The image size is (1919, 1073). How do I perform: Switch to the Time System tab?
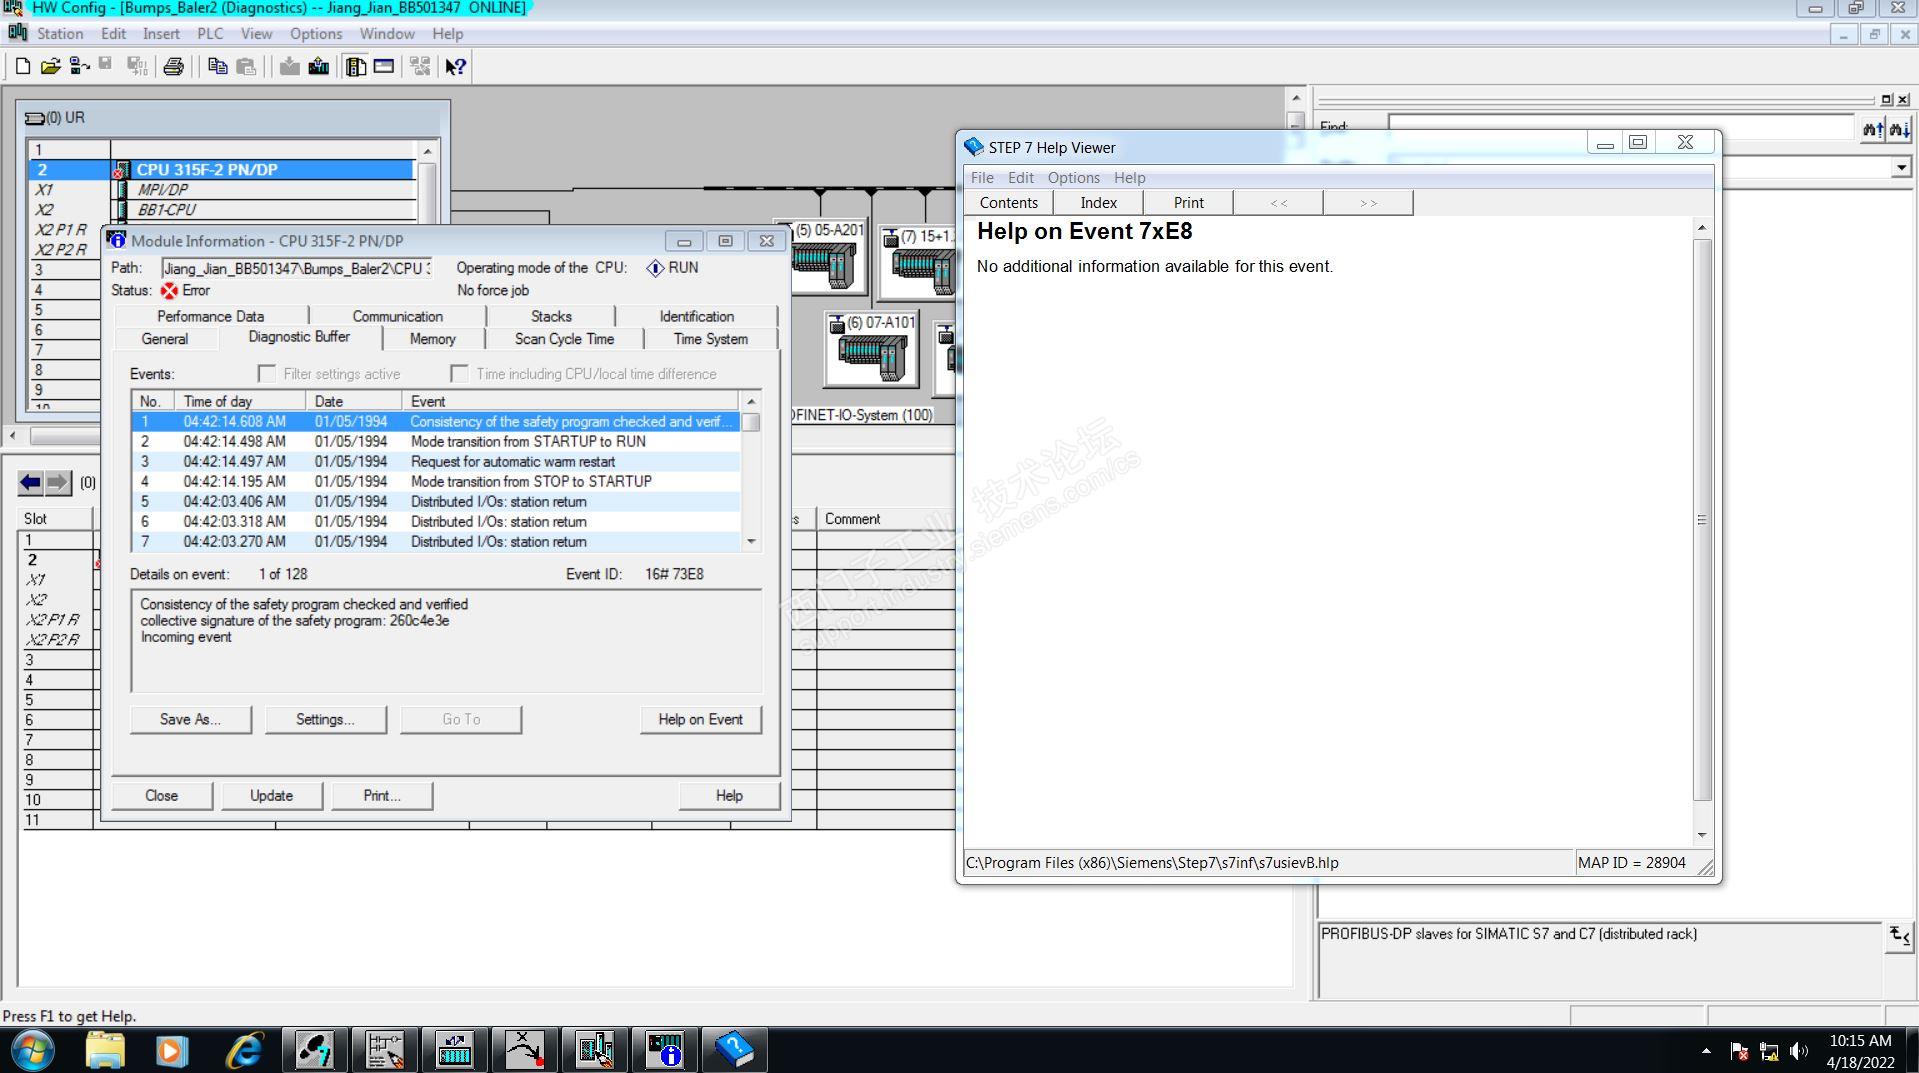[710, 339]
